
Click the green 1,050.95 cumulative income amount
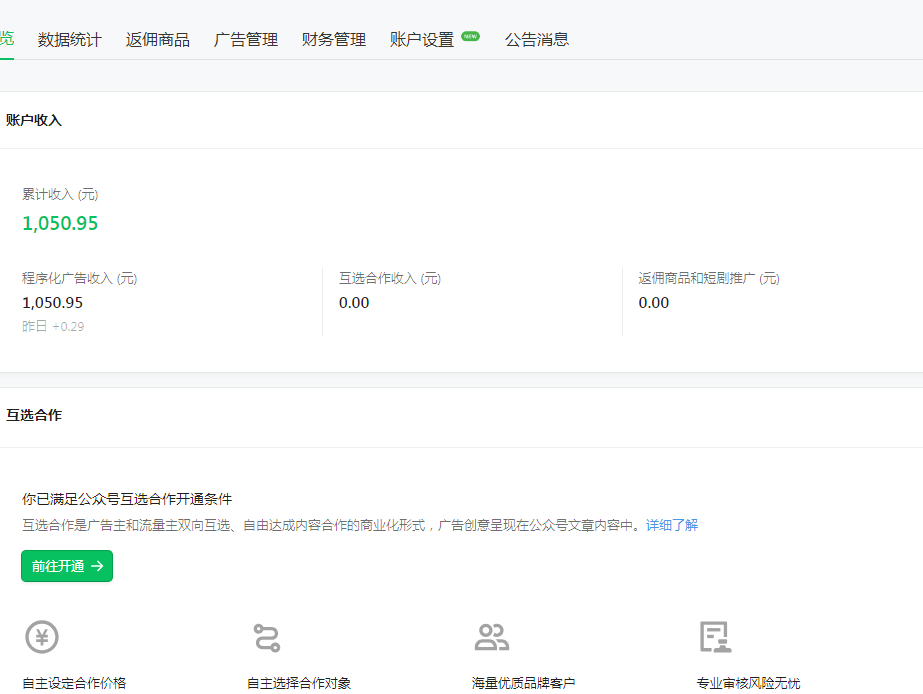pos(61,223)
